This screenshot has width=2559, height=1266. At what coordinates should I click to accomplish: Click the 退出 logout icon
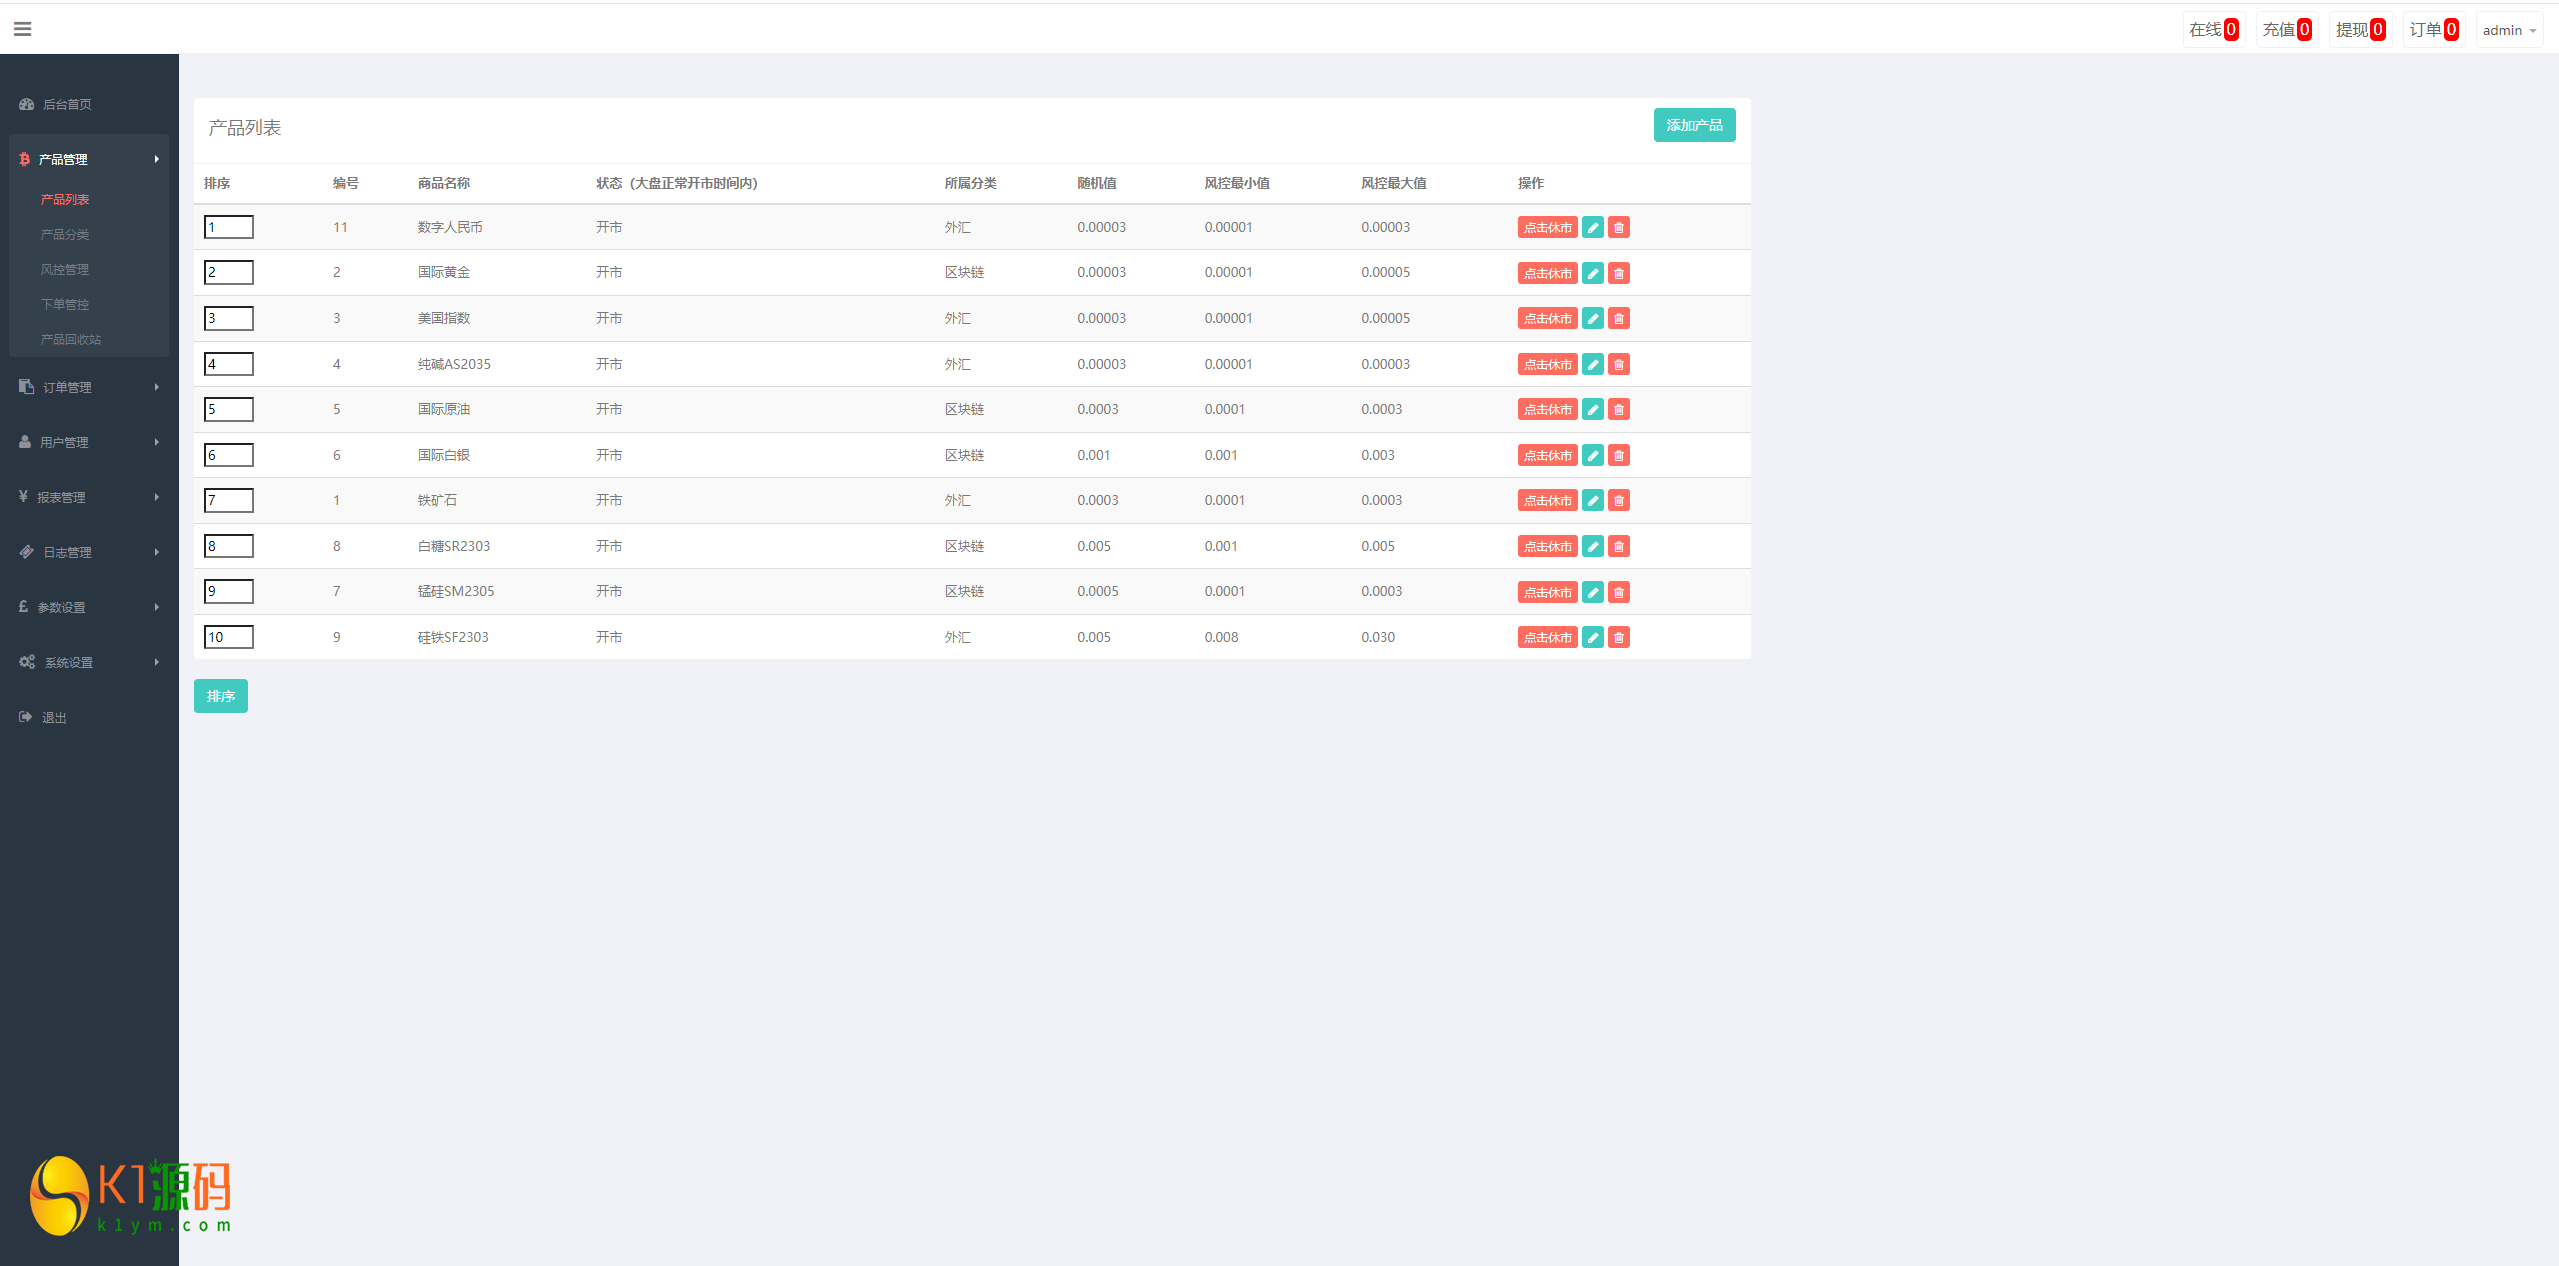tap(26, 717)
